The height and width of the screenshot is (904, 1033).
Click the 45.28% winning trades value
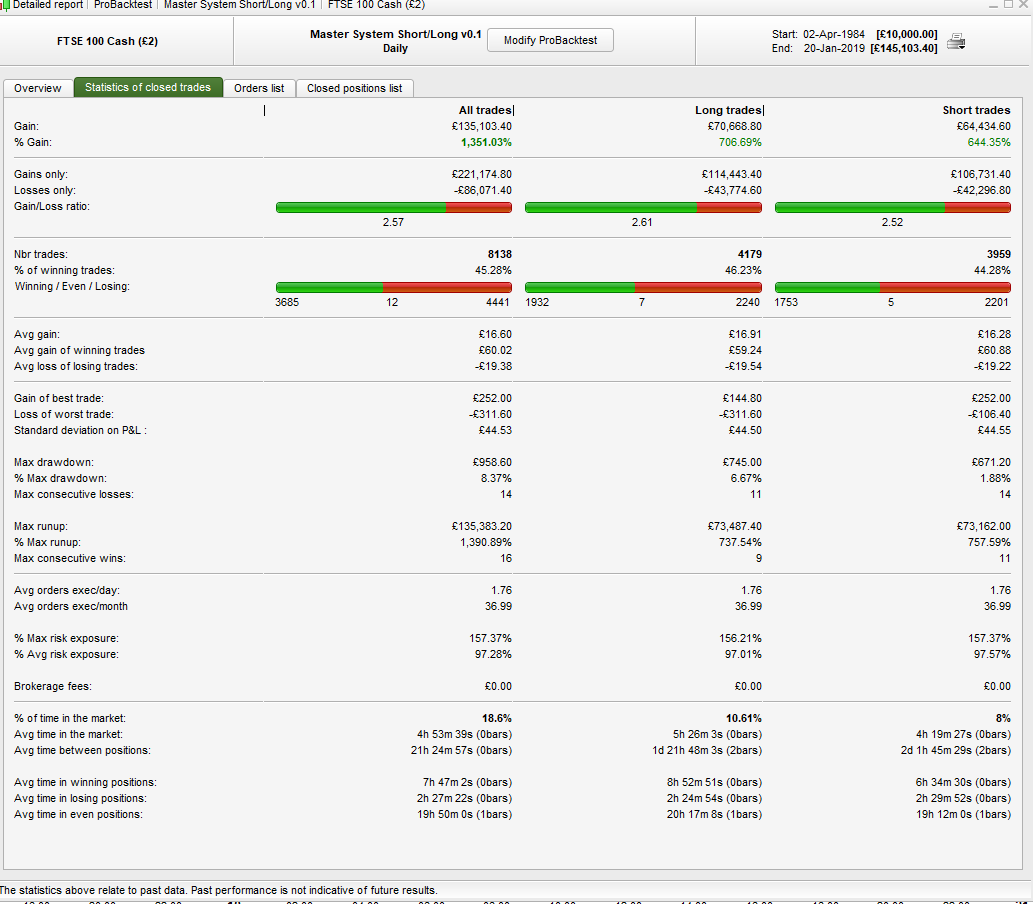[492, 270]
